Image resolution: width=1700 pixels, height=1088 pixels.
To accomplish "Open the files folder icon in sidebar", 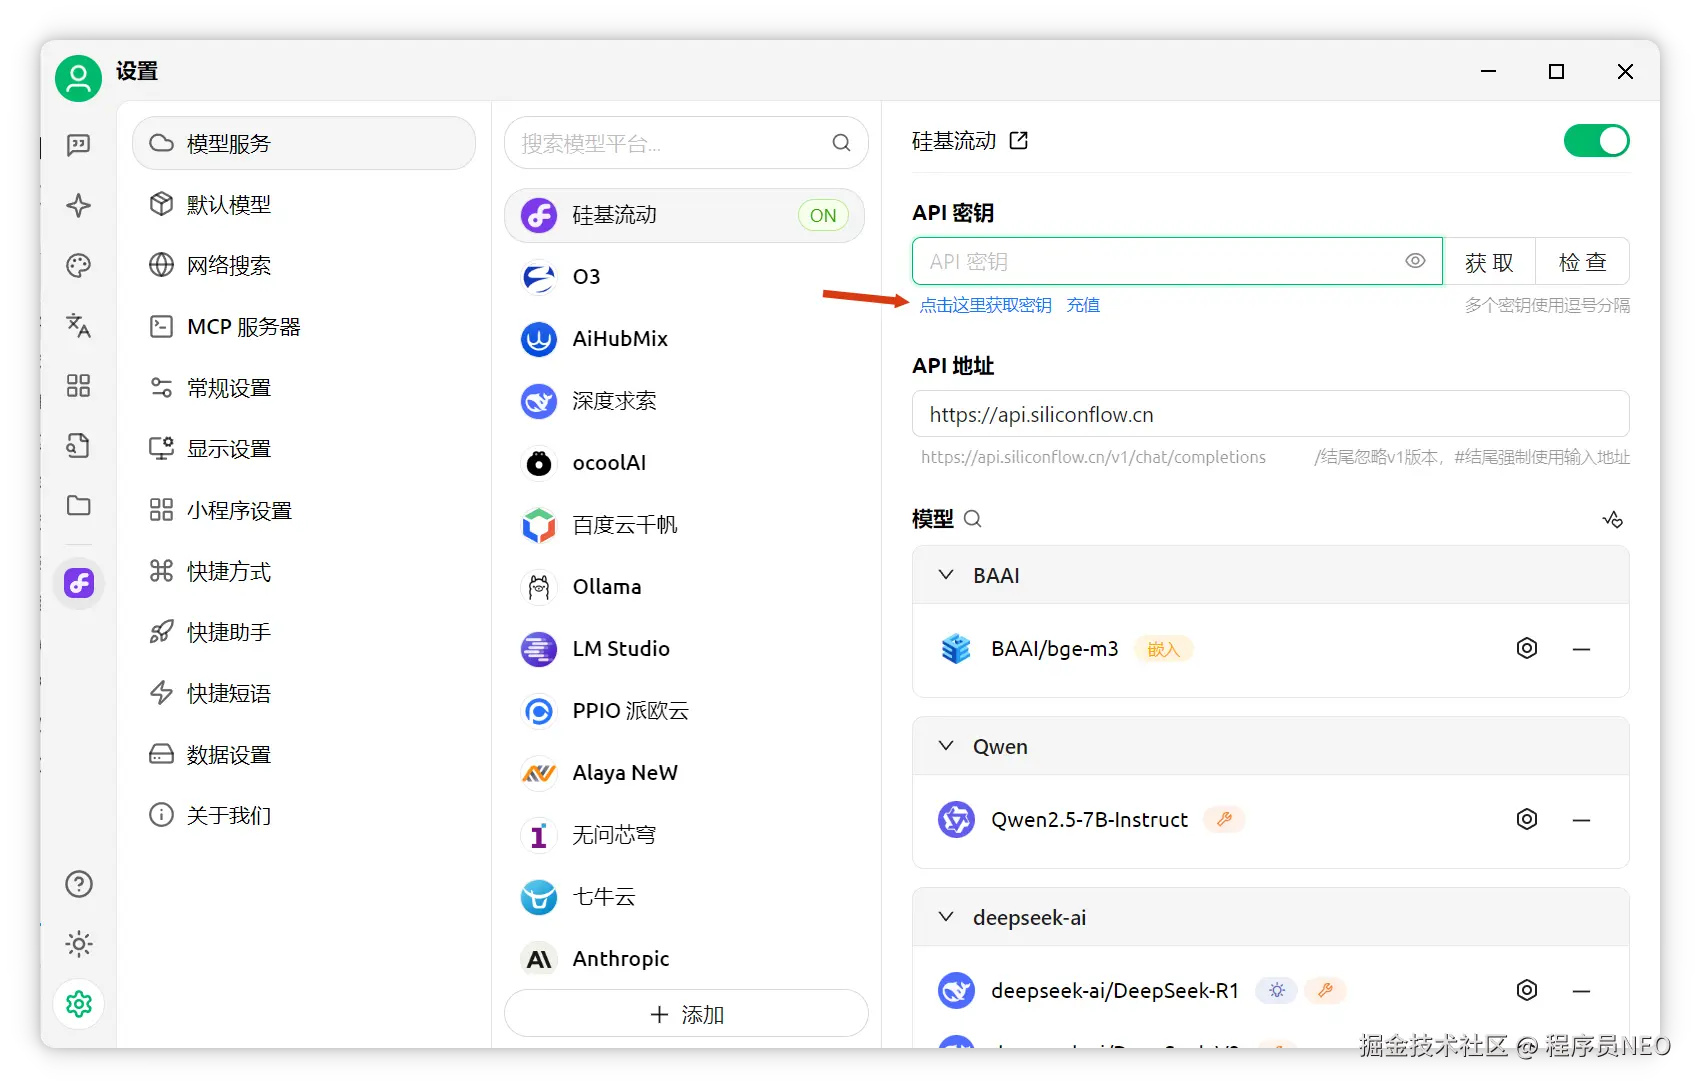I will (78, 505).
